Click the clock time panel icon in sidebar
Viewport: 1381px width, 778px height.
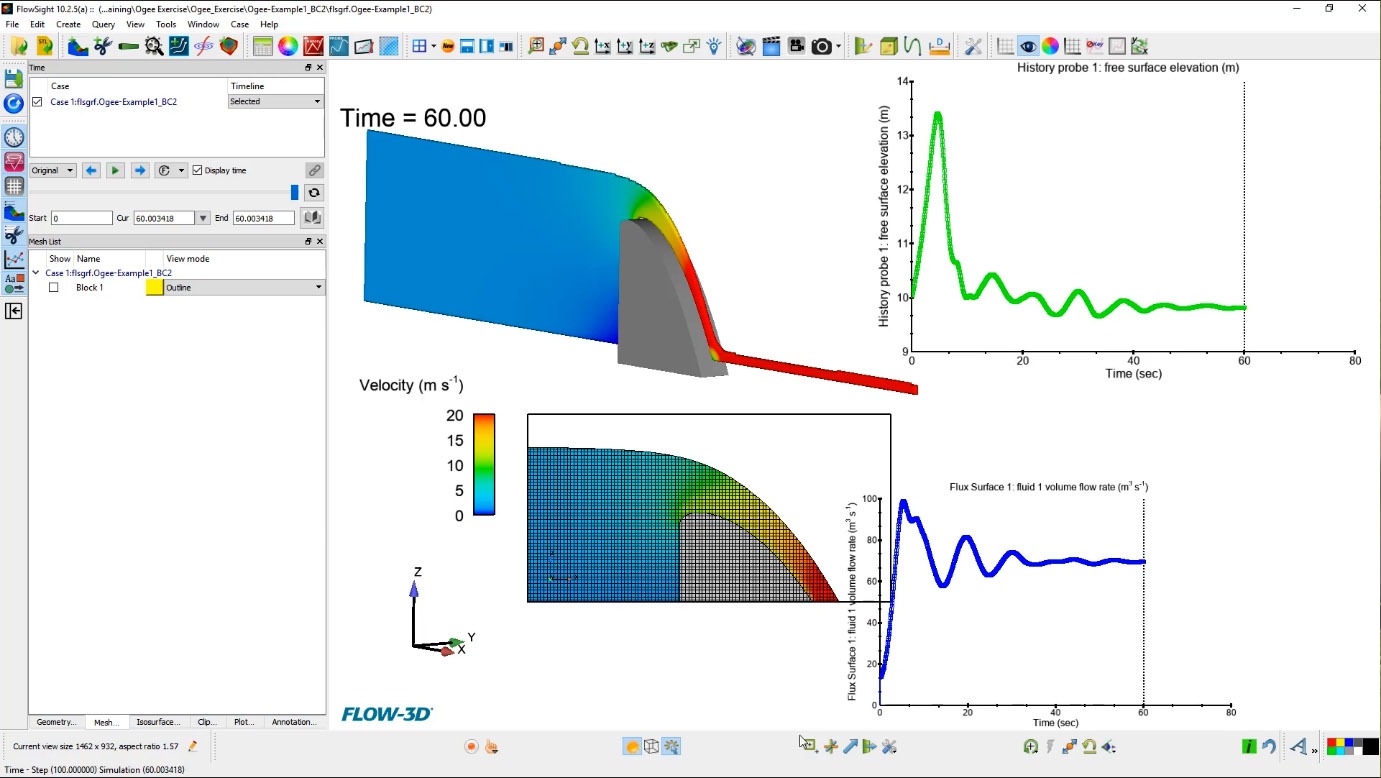(14, 137)
